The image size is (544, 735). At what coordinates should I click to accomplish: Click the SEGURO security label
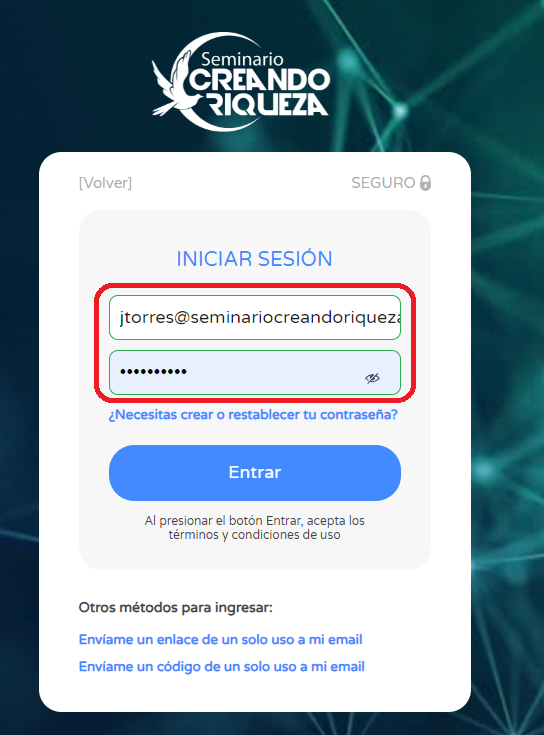[383, 183]
